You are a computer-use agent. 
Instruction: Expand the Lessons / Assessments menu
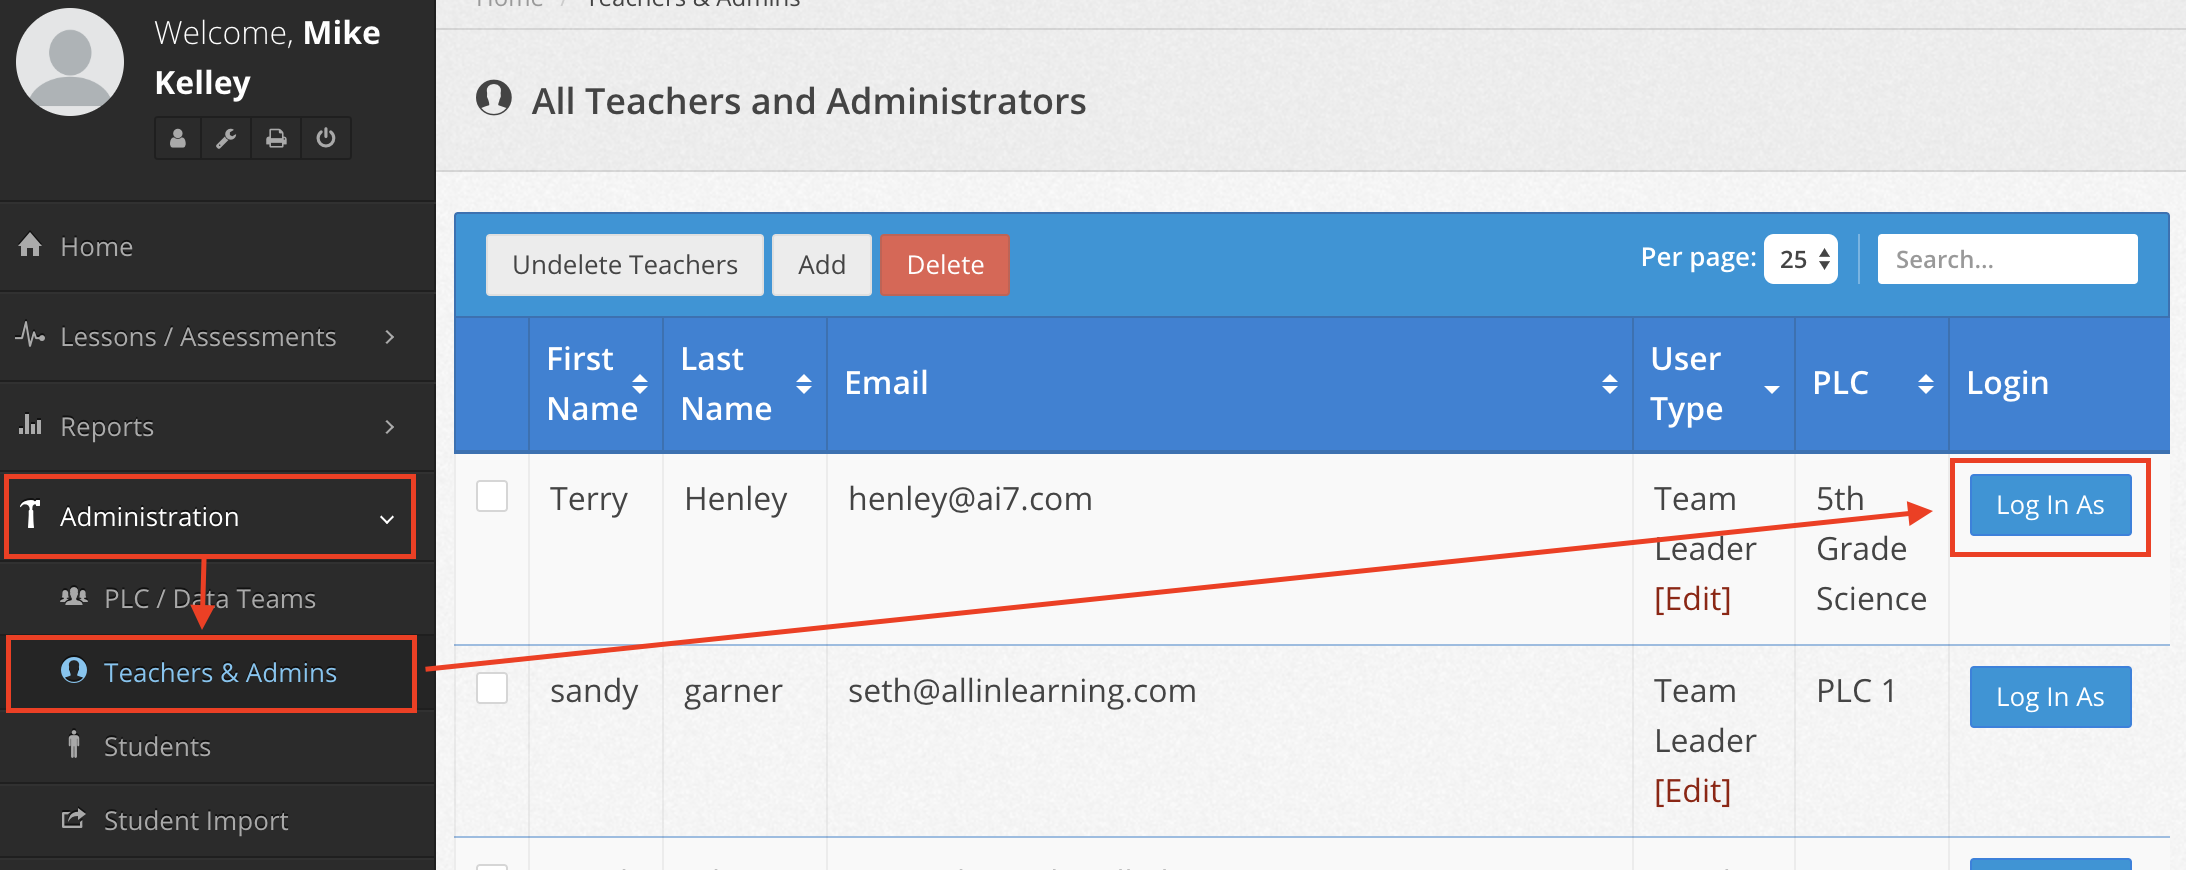pyautogui.click(x=217, y=336)
